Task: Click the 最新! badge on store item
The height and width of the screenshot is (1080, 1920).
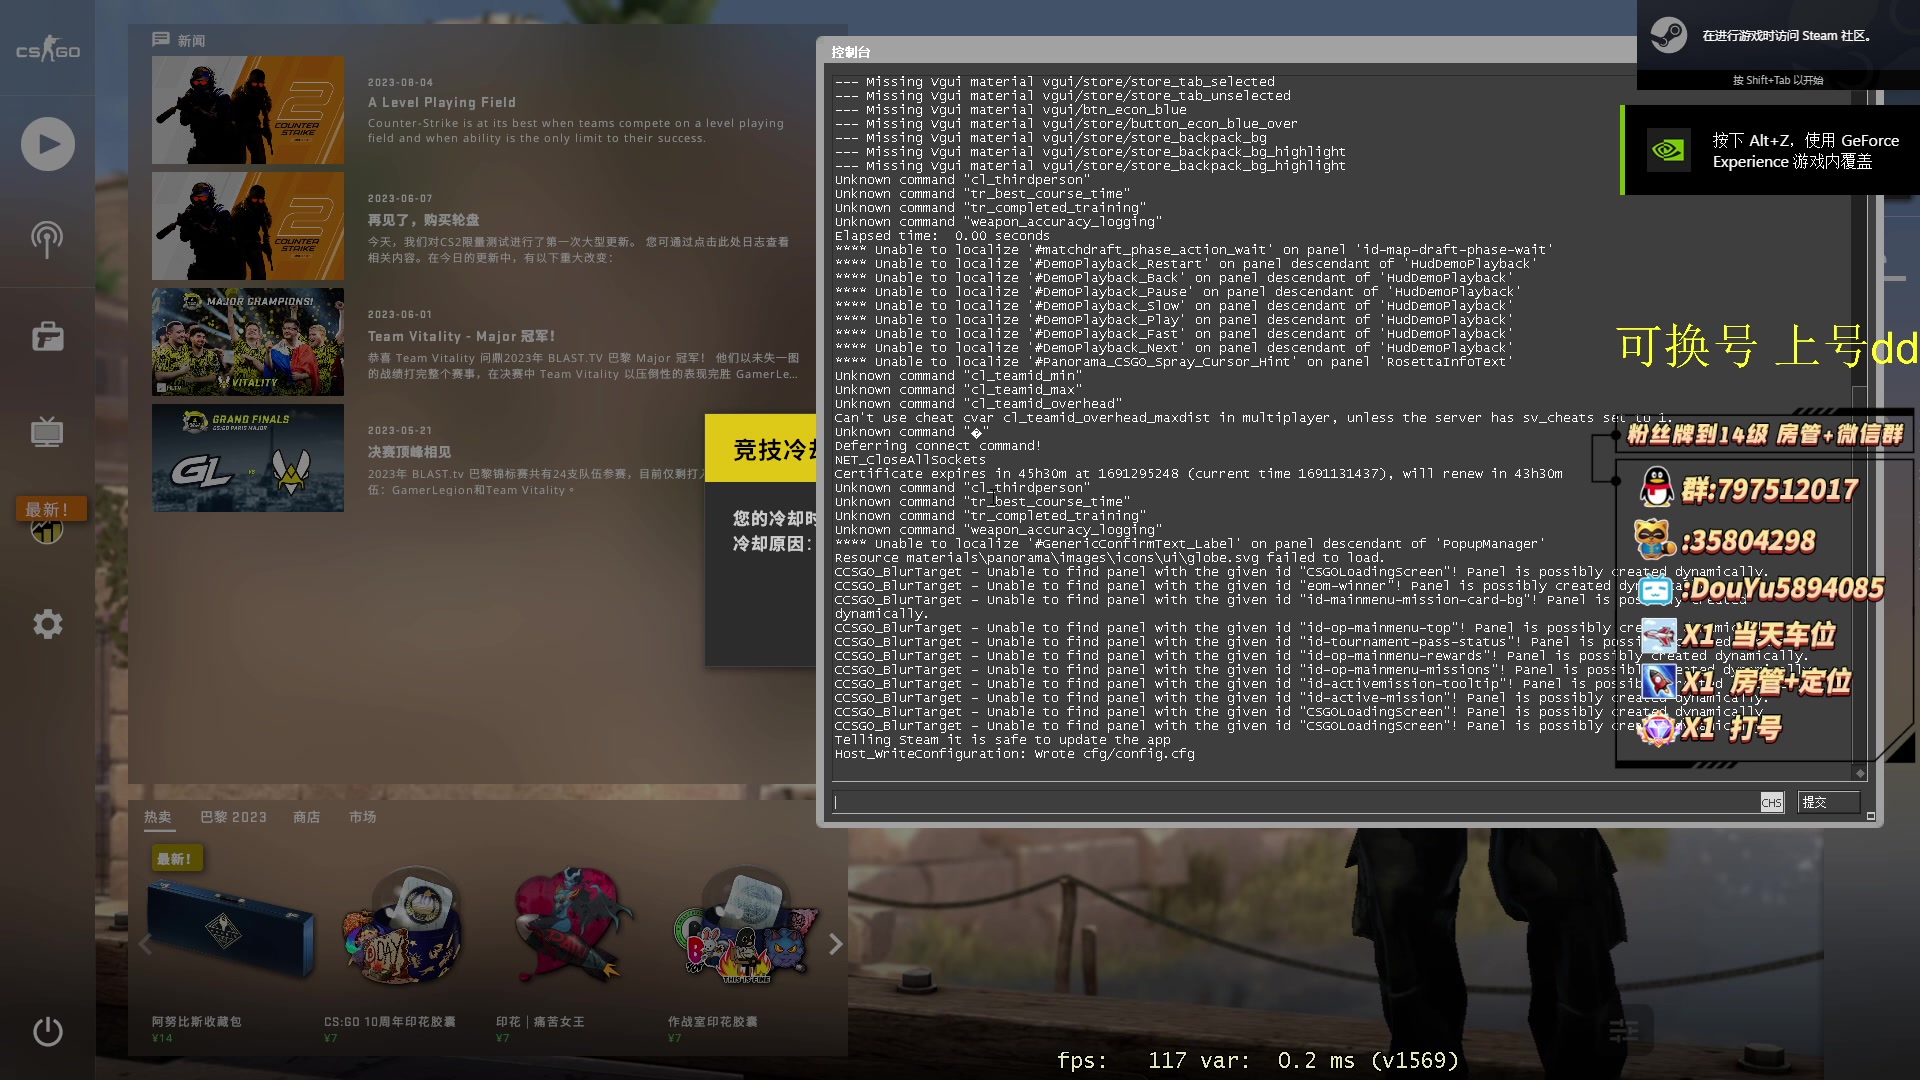Action: 176,858
